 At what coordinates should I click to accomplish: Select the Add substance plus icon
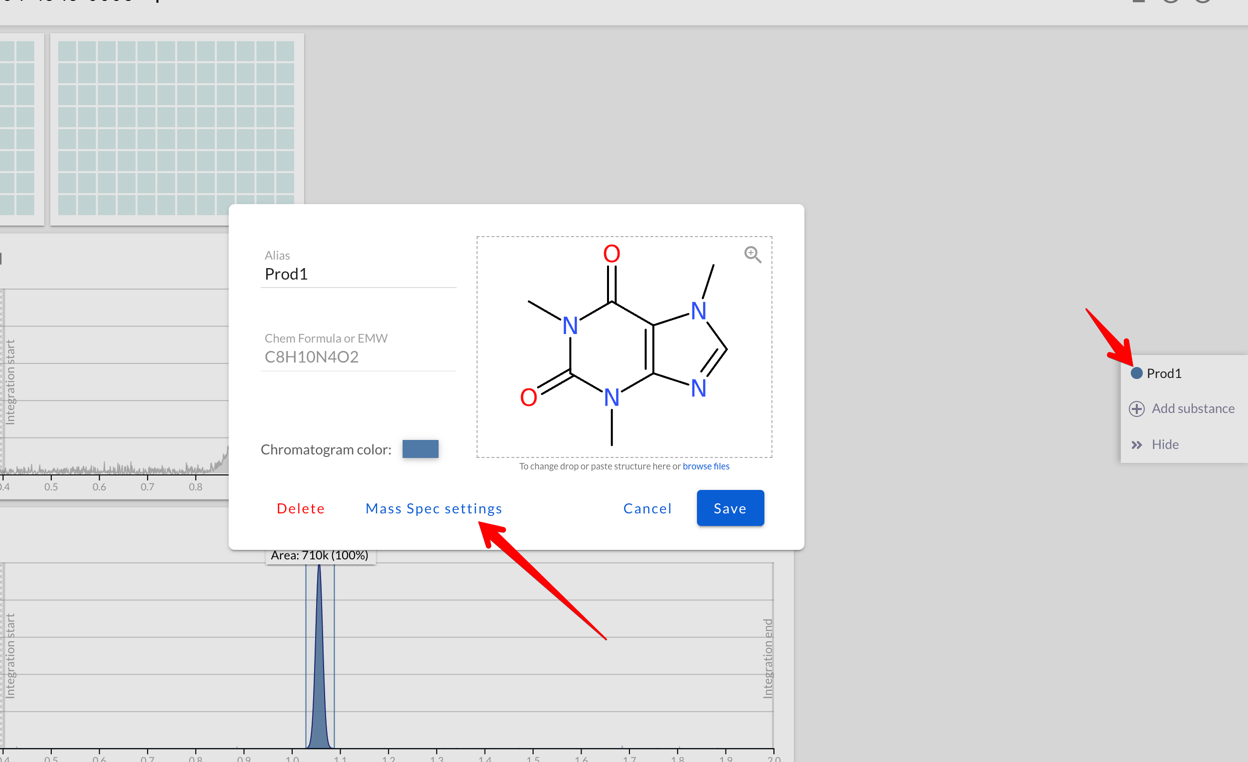point(1137,408)
